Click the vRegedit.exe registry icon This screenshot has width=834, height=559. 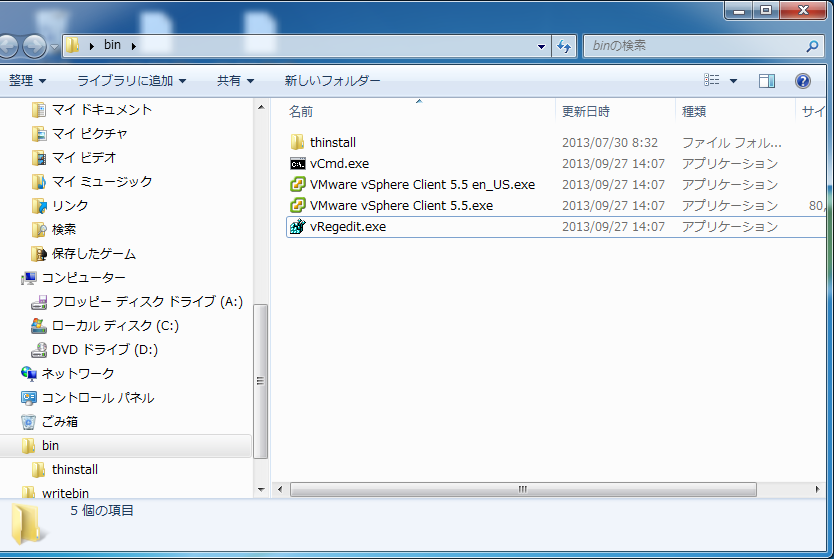pyautogui.click(x=297, y=227)
